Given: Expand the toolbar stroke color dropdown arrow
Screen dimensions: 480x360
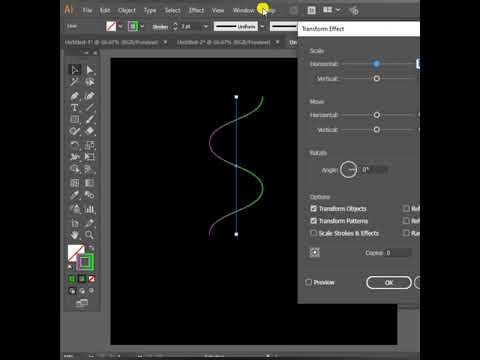Looking at the screenshot, I should tap(142, 26).
